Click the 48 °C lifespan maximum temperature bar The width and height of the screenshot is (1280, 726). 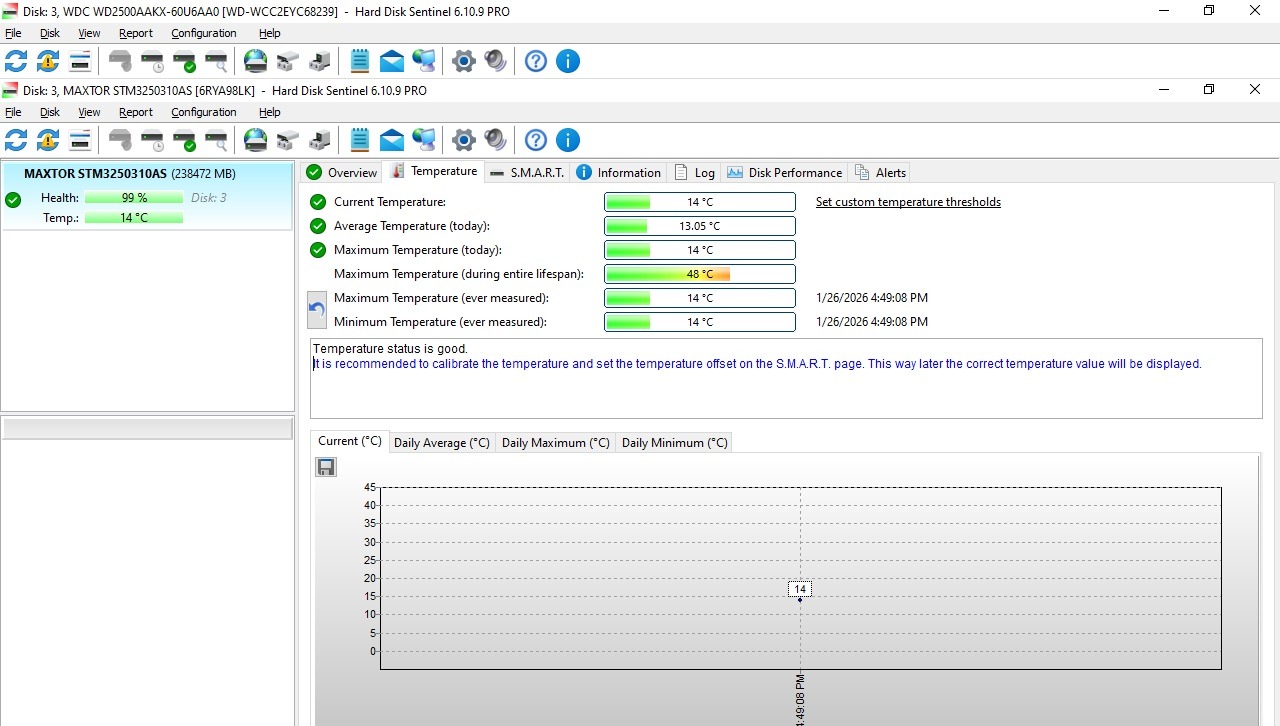(699, 274)
